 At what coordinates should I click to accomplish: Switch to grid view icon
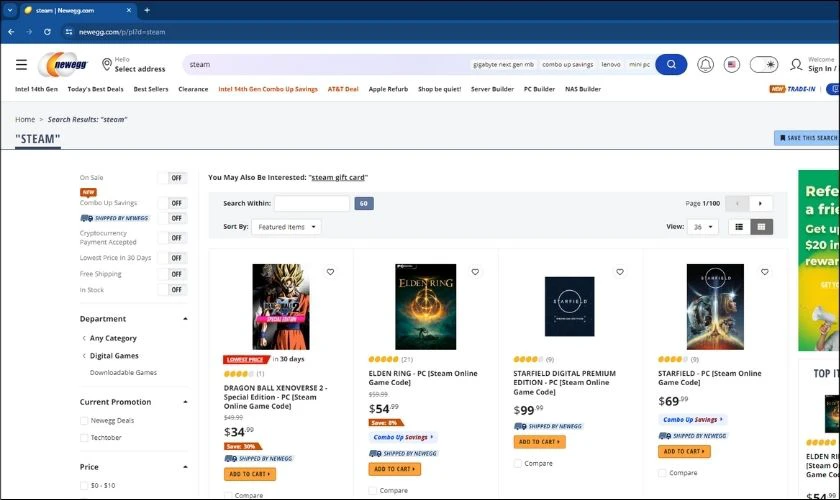click(x=761, y=227)
